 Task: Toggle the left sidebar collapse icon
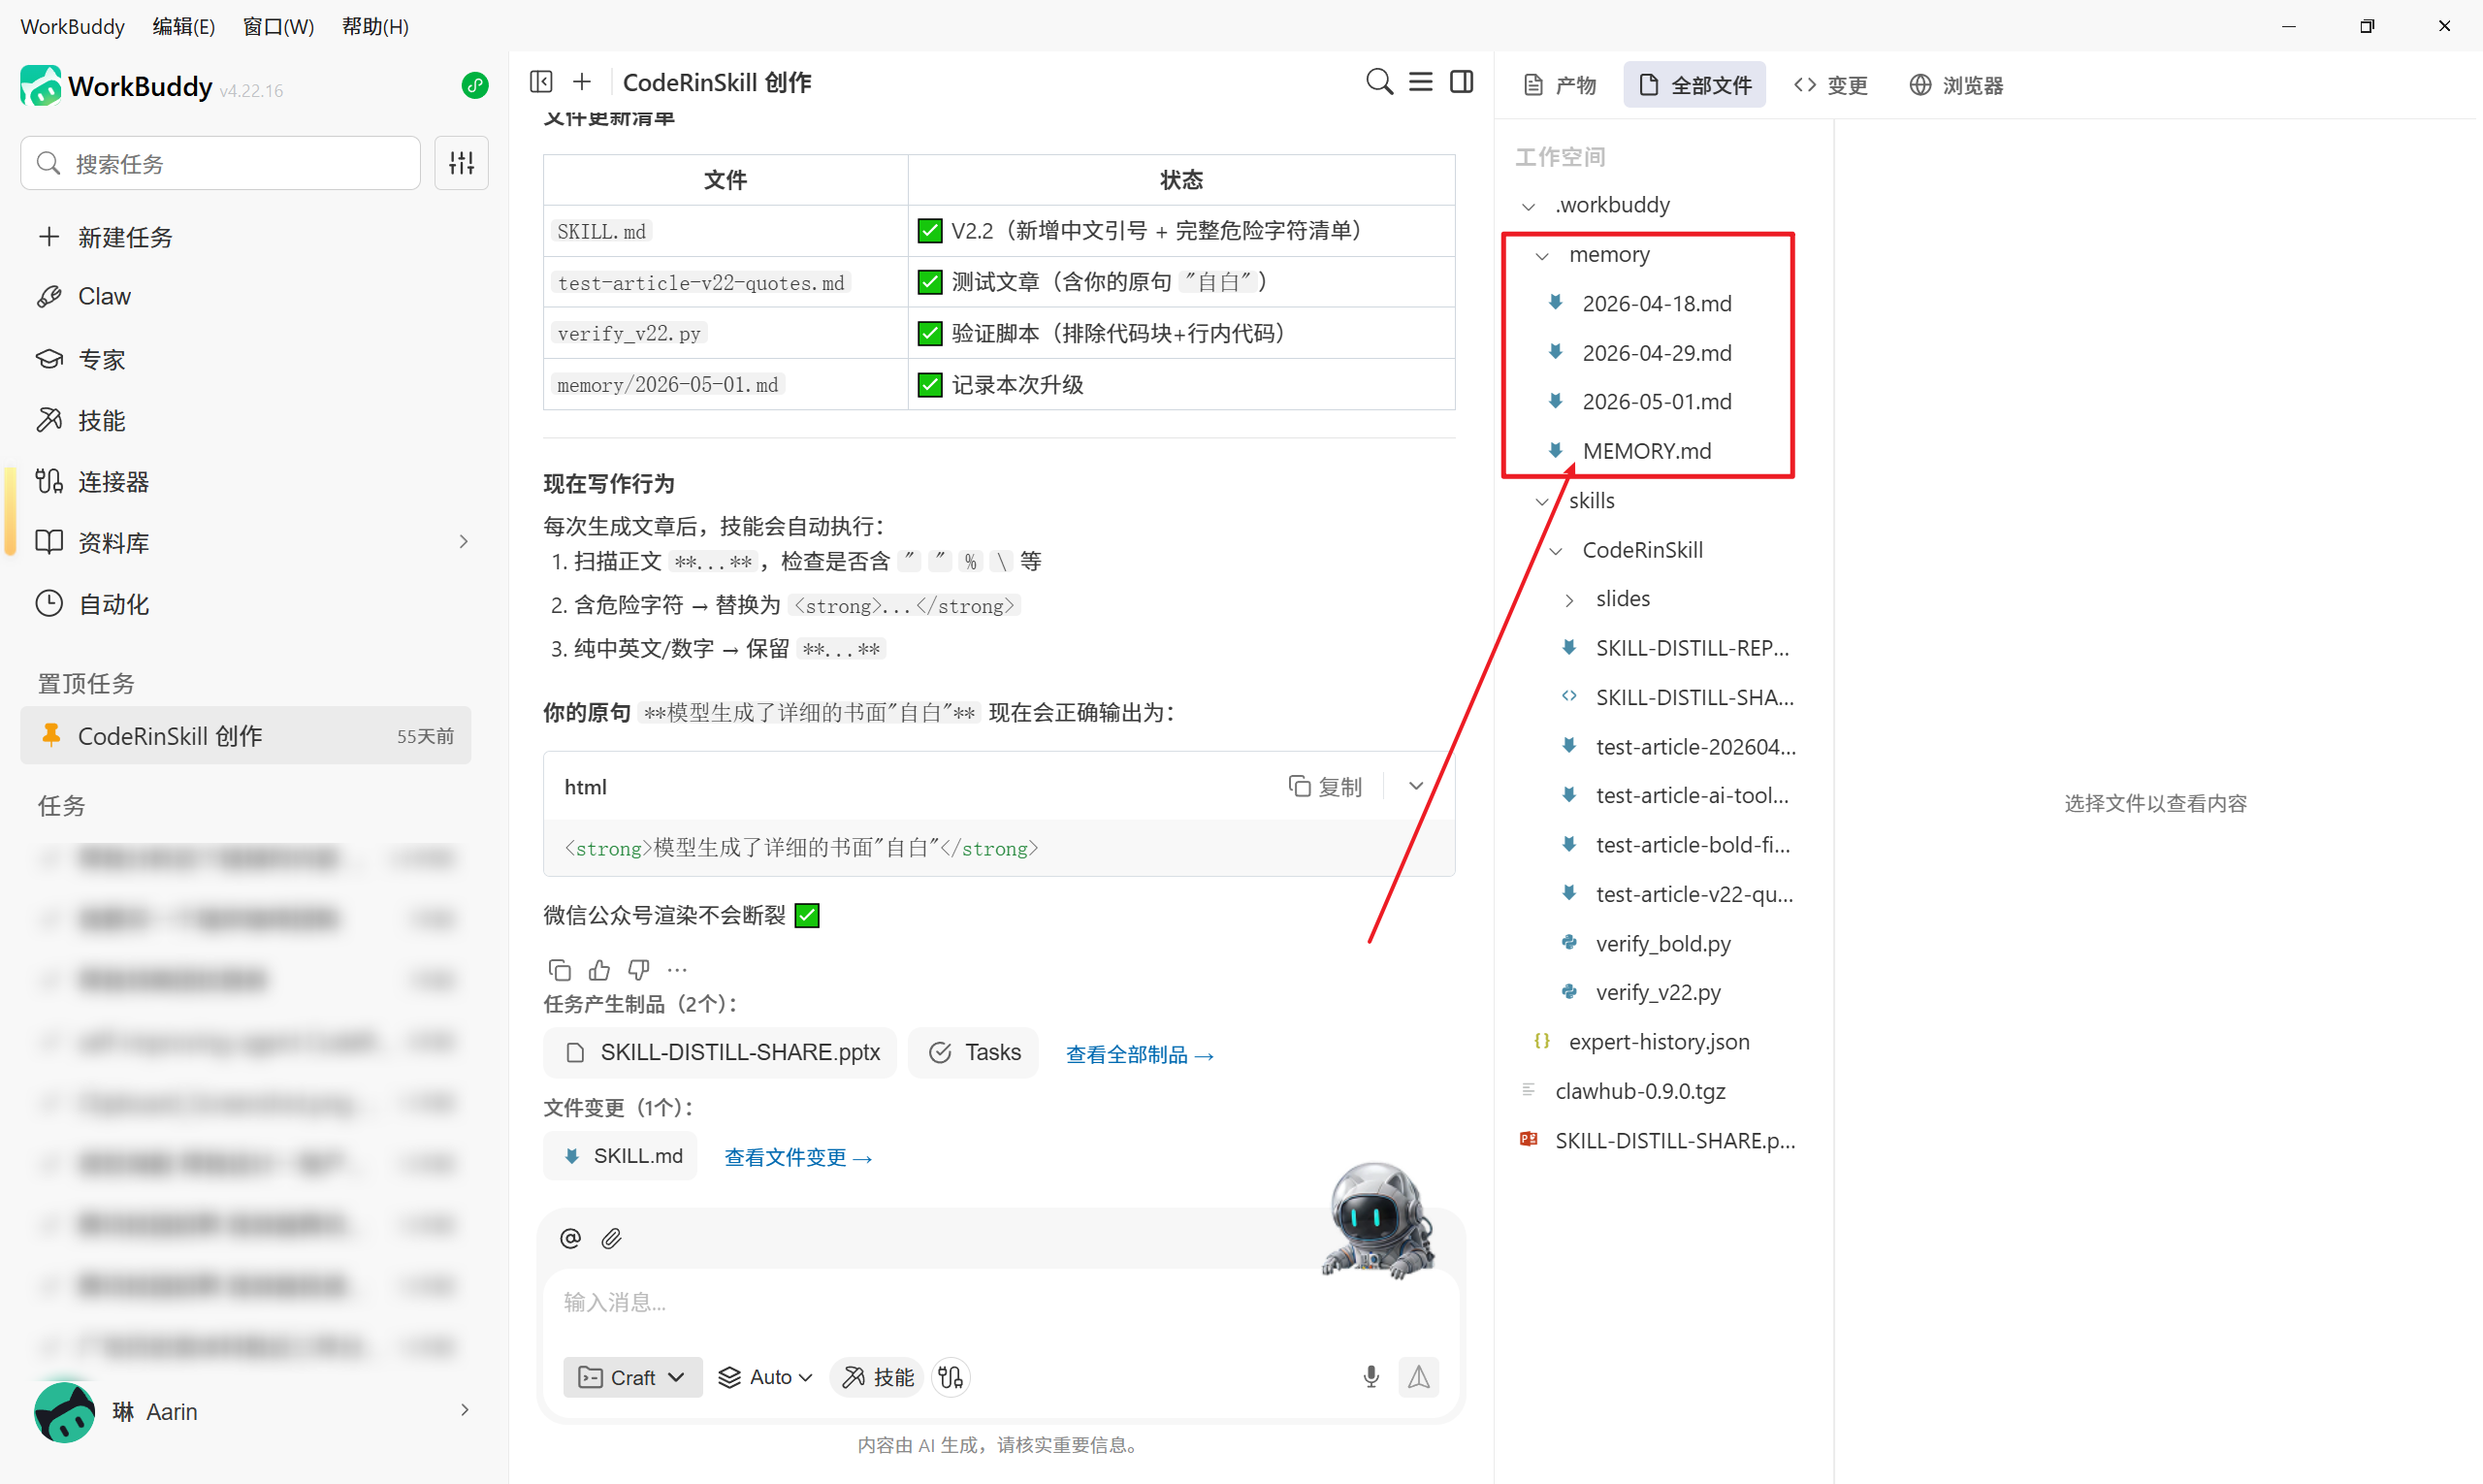pyautogui.click(x=541, y=82)
